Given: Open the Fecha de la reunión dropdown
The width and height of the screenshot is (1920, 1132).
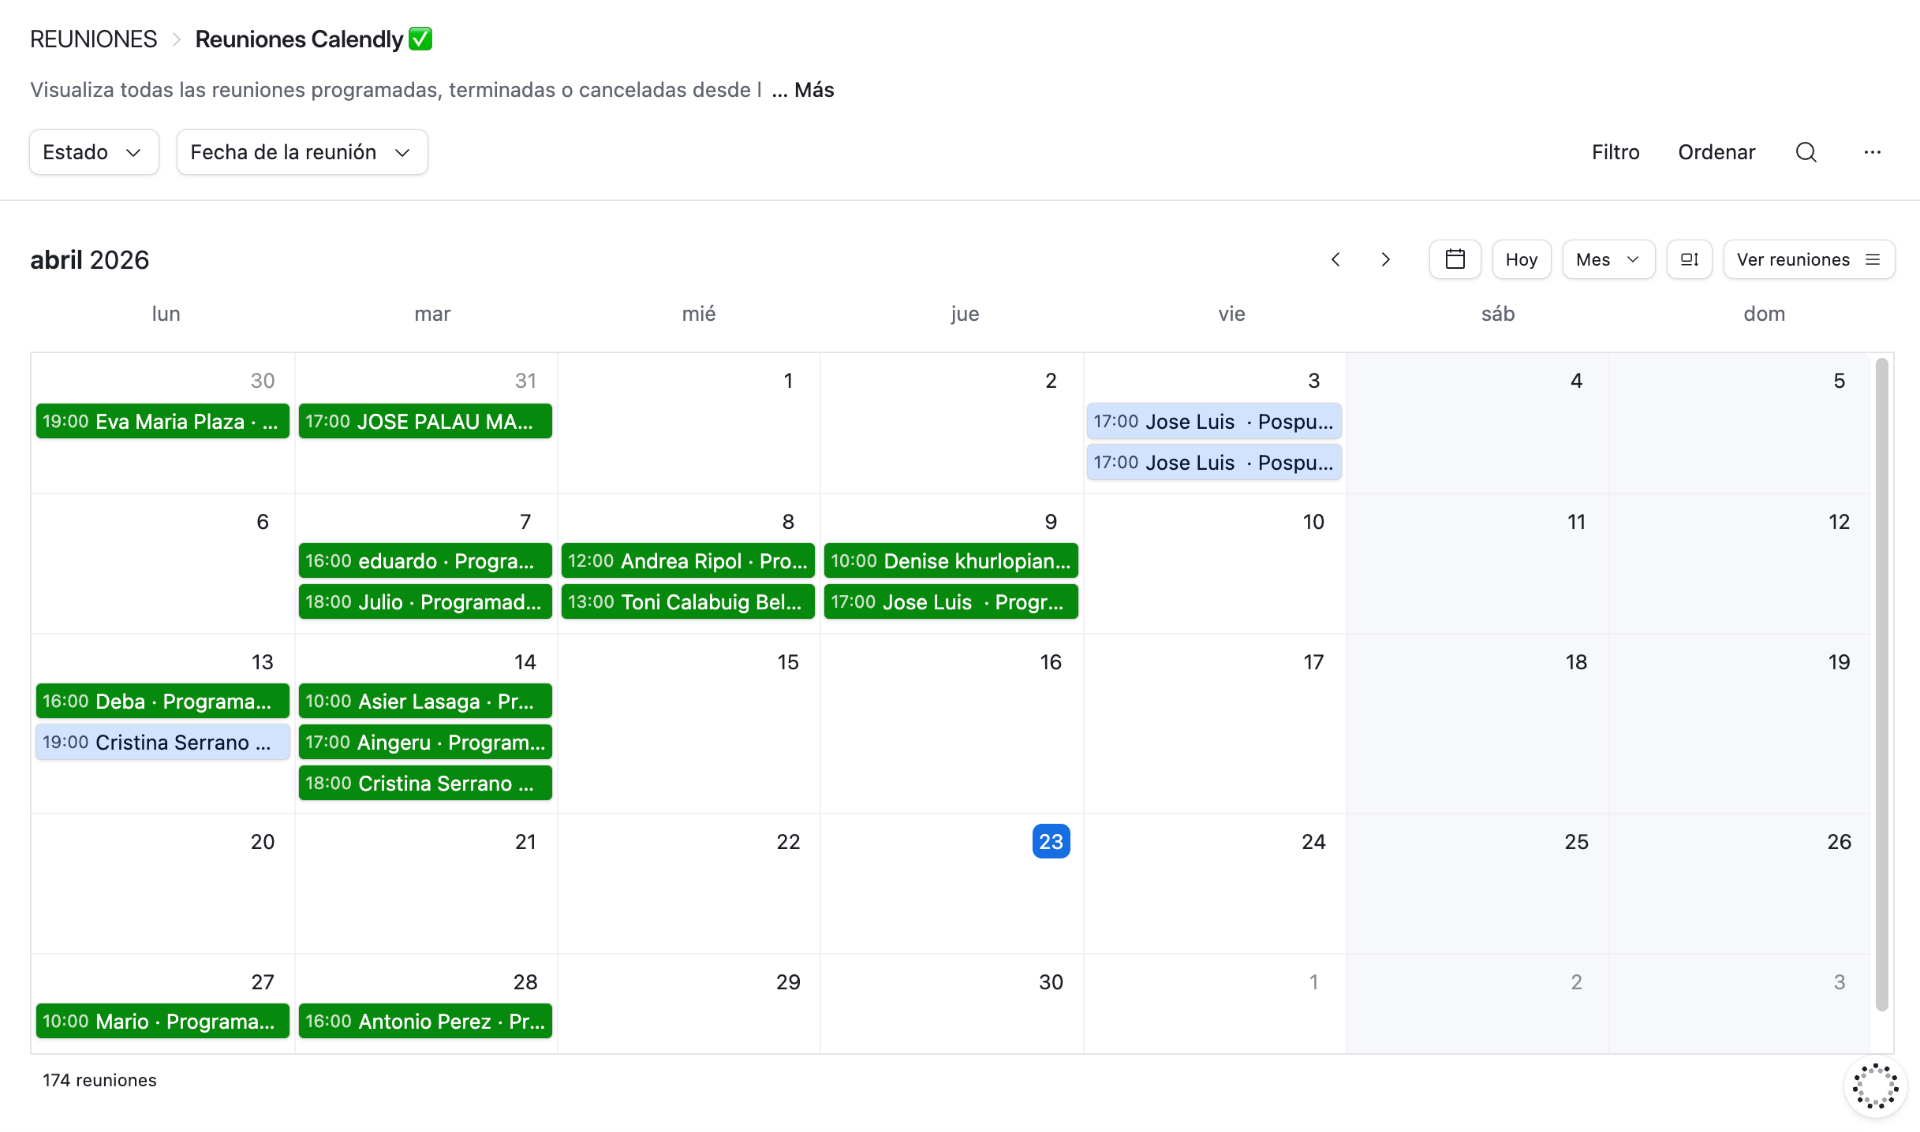Looking at the screenshot, I should tap(302, 152).
